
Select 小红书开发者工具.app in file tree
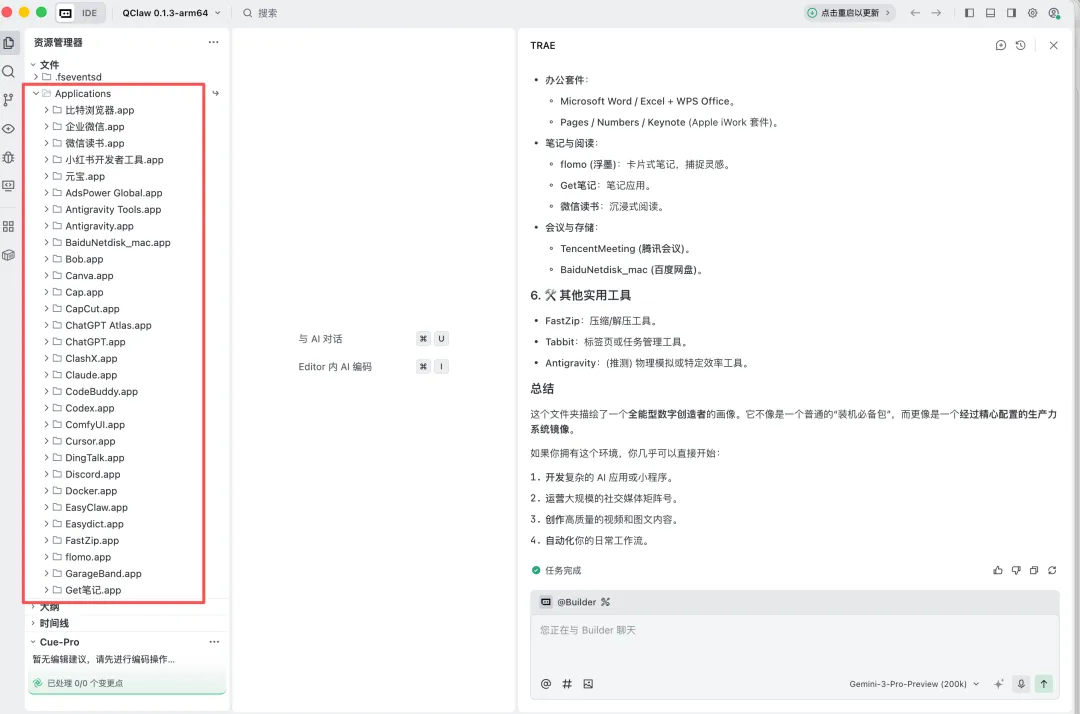(x=114, y=160)
